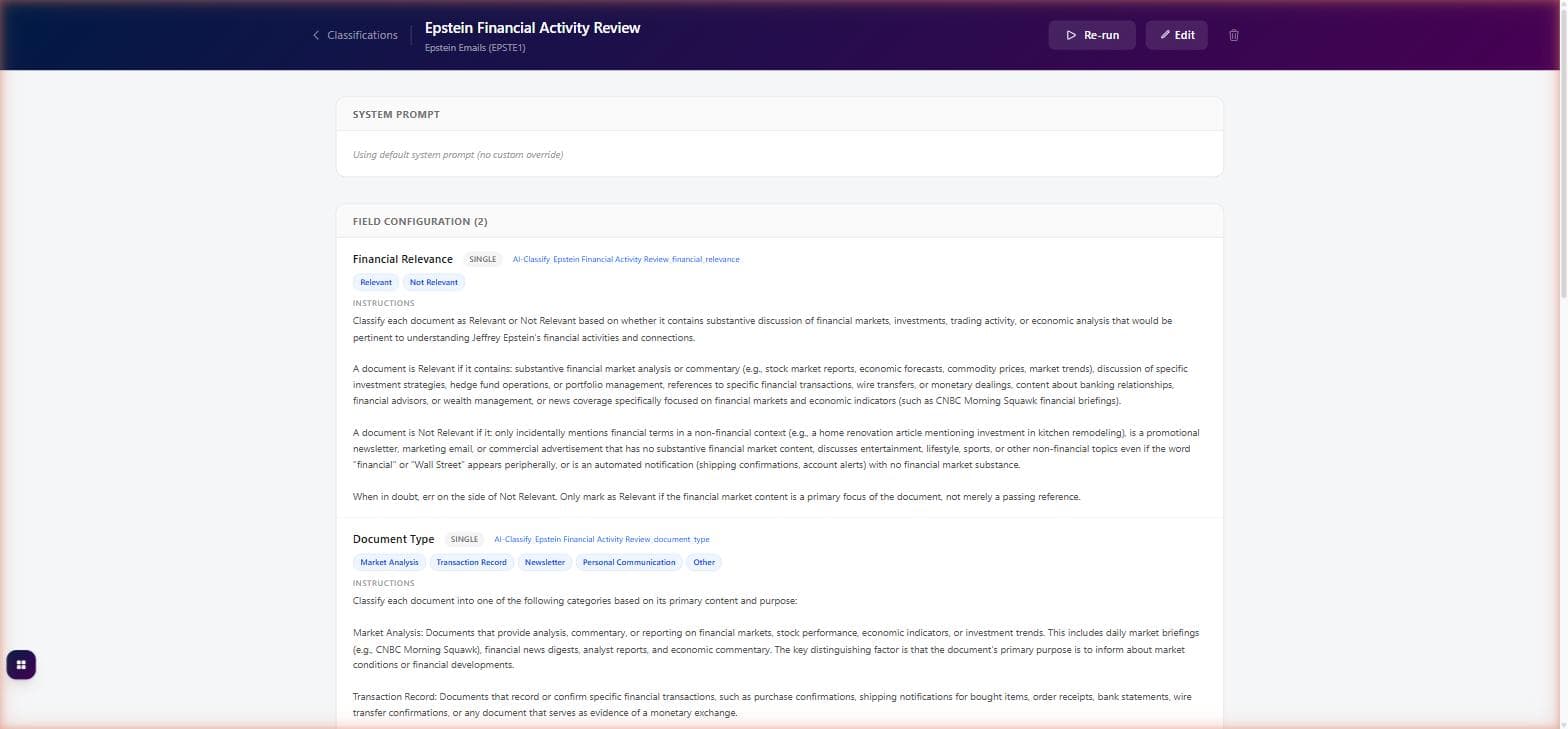Screen dimensions: 1568x729
Task: Open the AI-Classify document_type field link
Action: [x=601, y=539]
